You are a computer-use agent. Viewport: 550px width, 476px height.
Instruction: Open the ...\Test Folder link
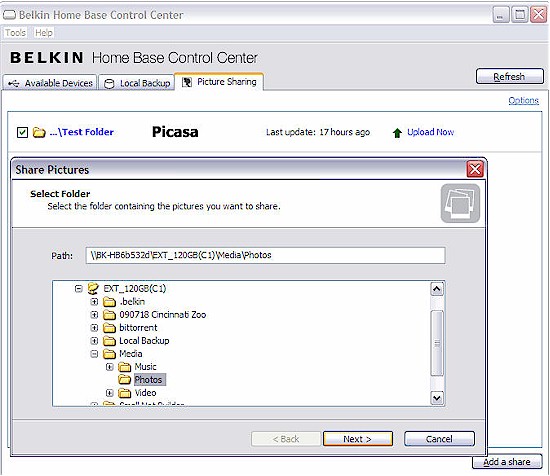(x=81, y=132)
